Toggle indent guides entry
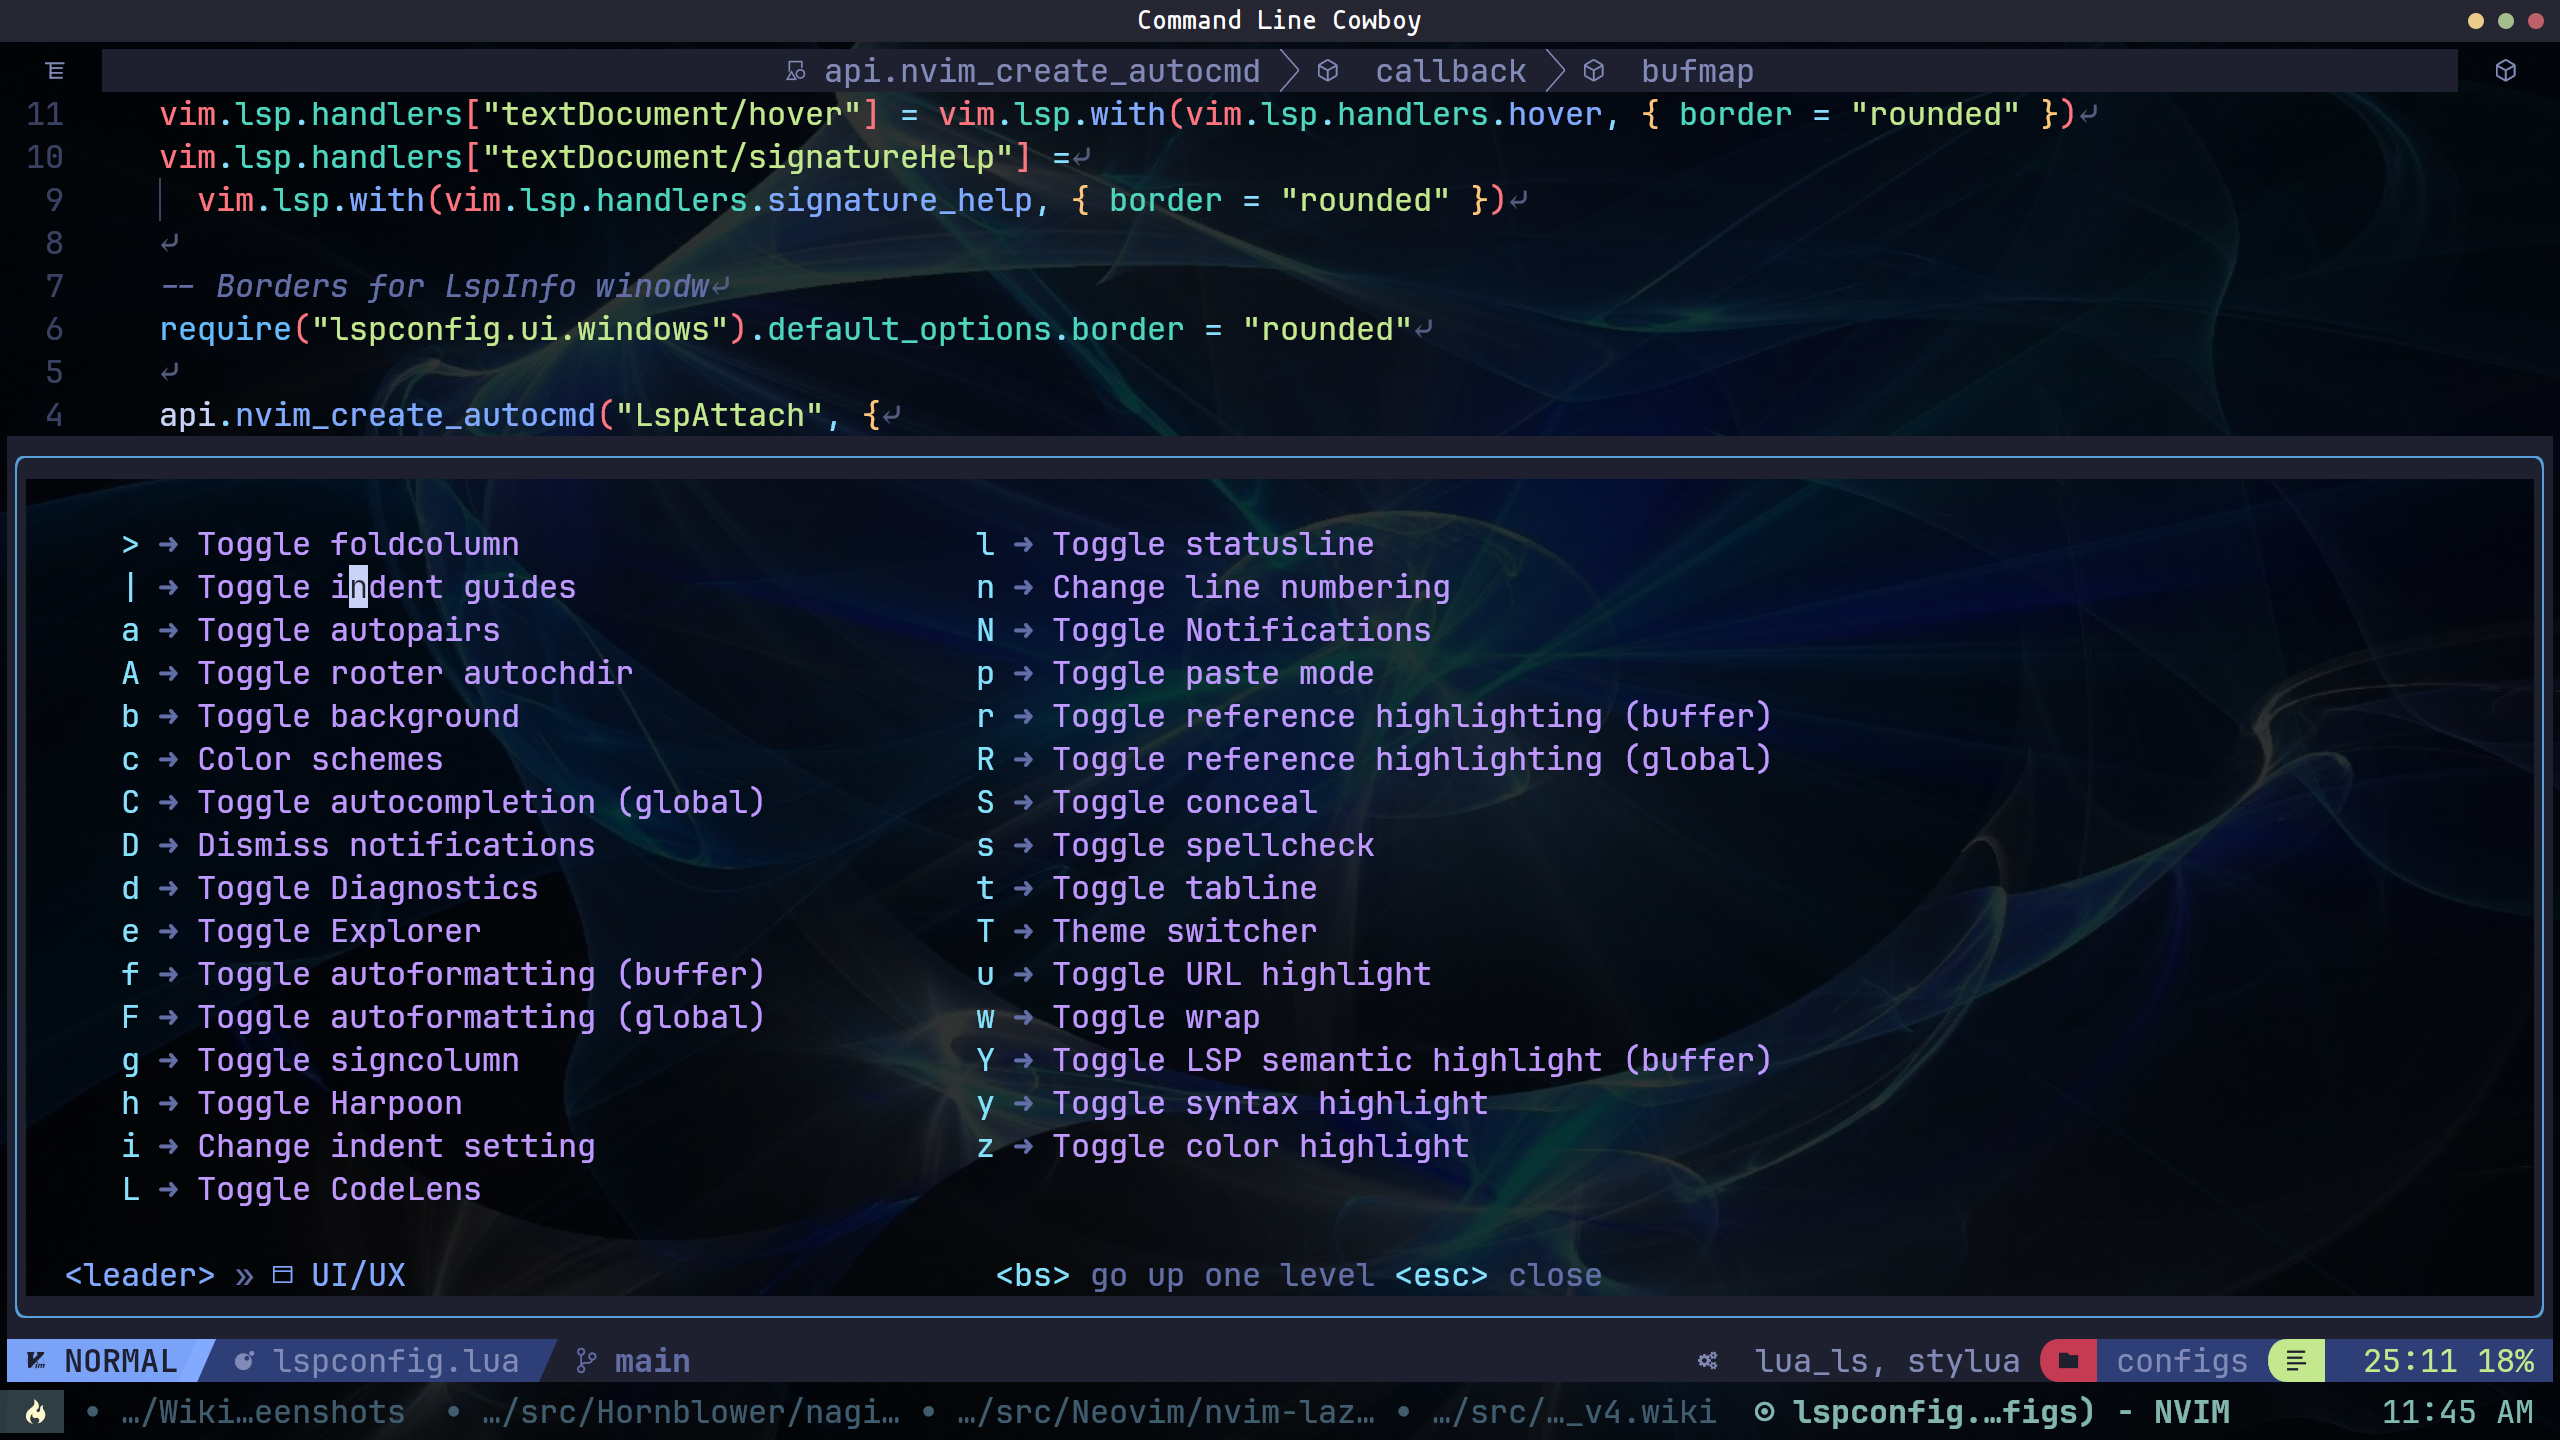 pyautogui.click(x=386, y=587)
